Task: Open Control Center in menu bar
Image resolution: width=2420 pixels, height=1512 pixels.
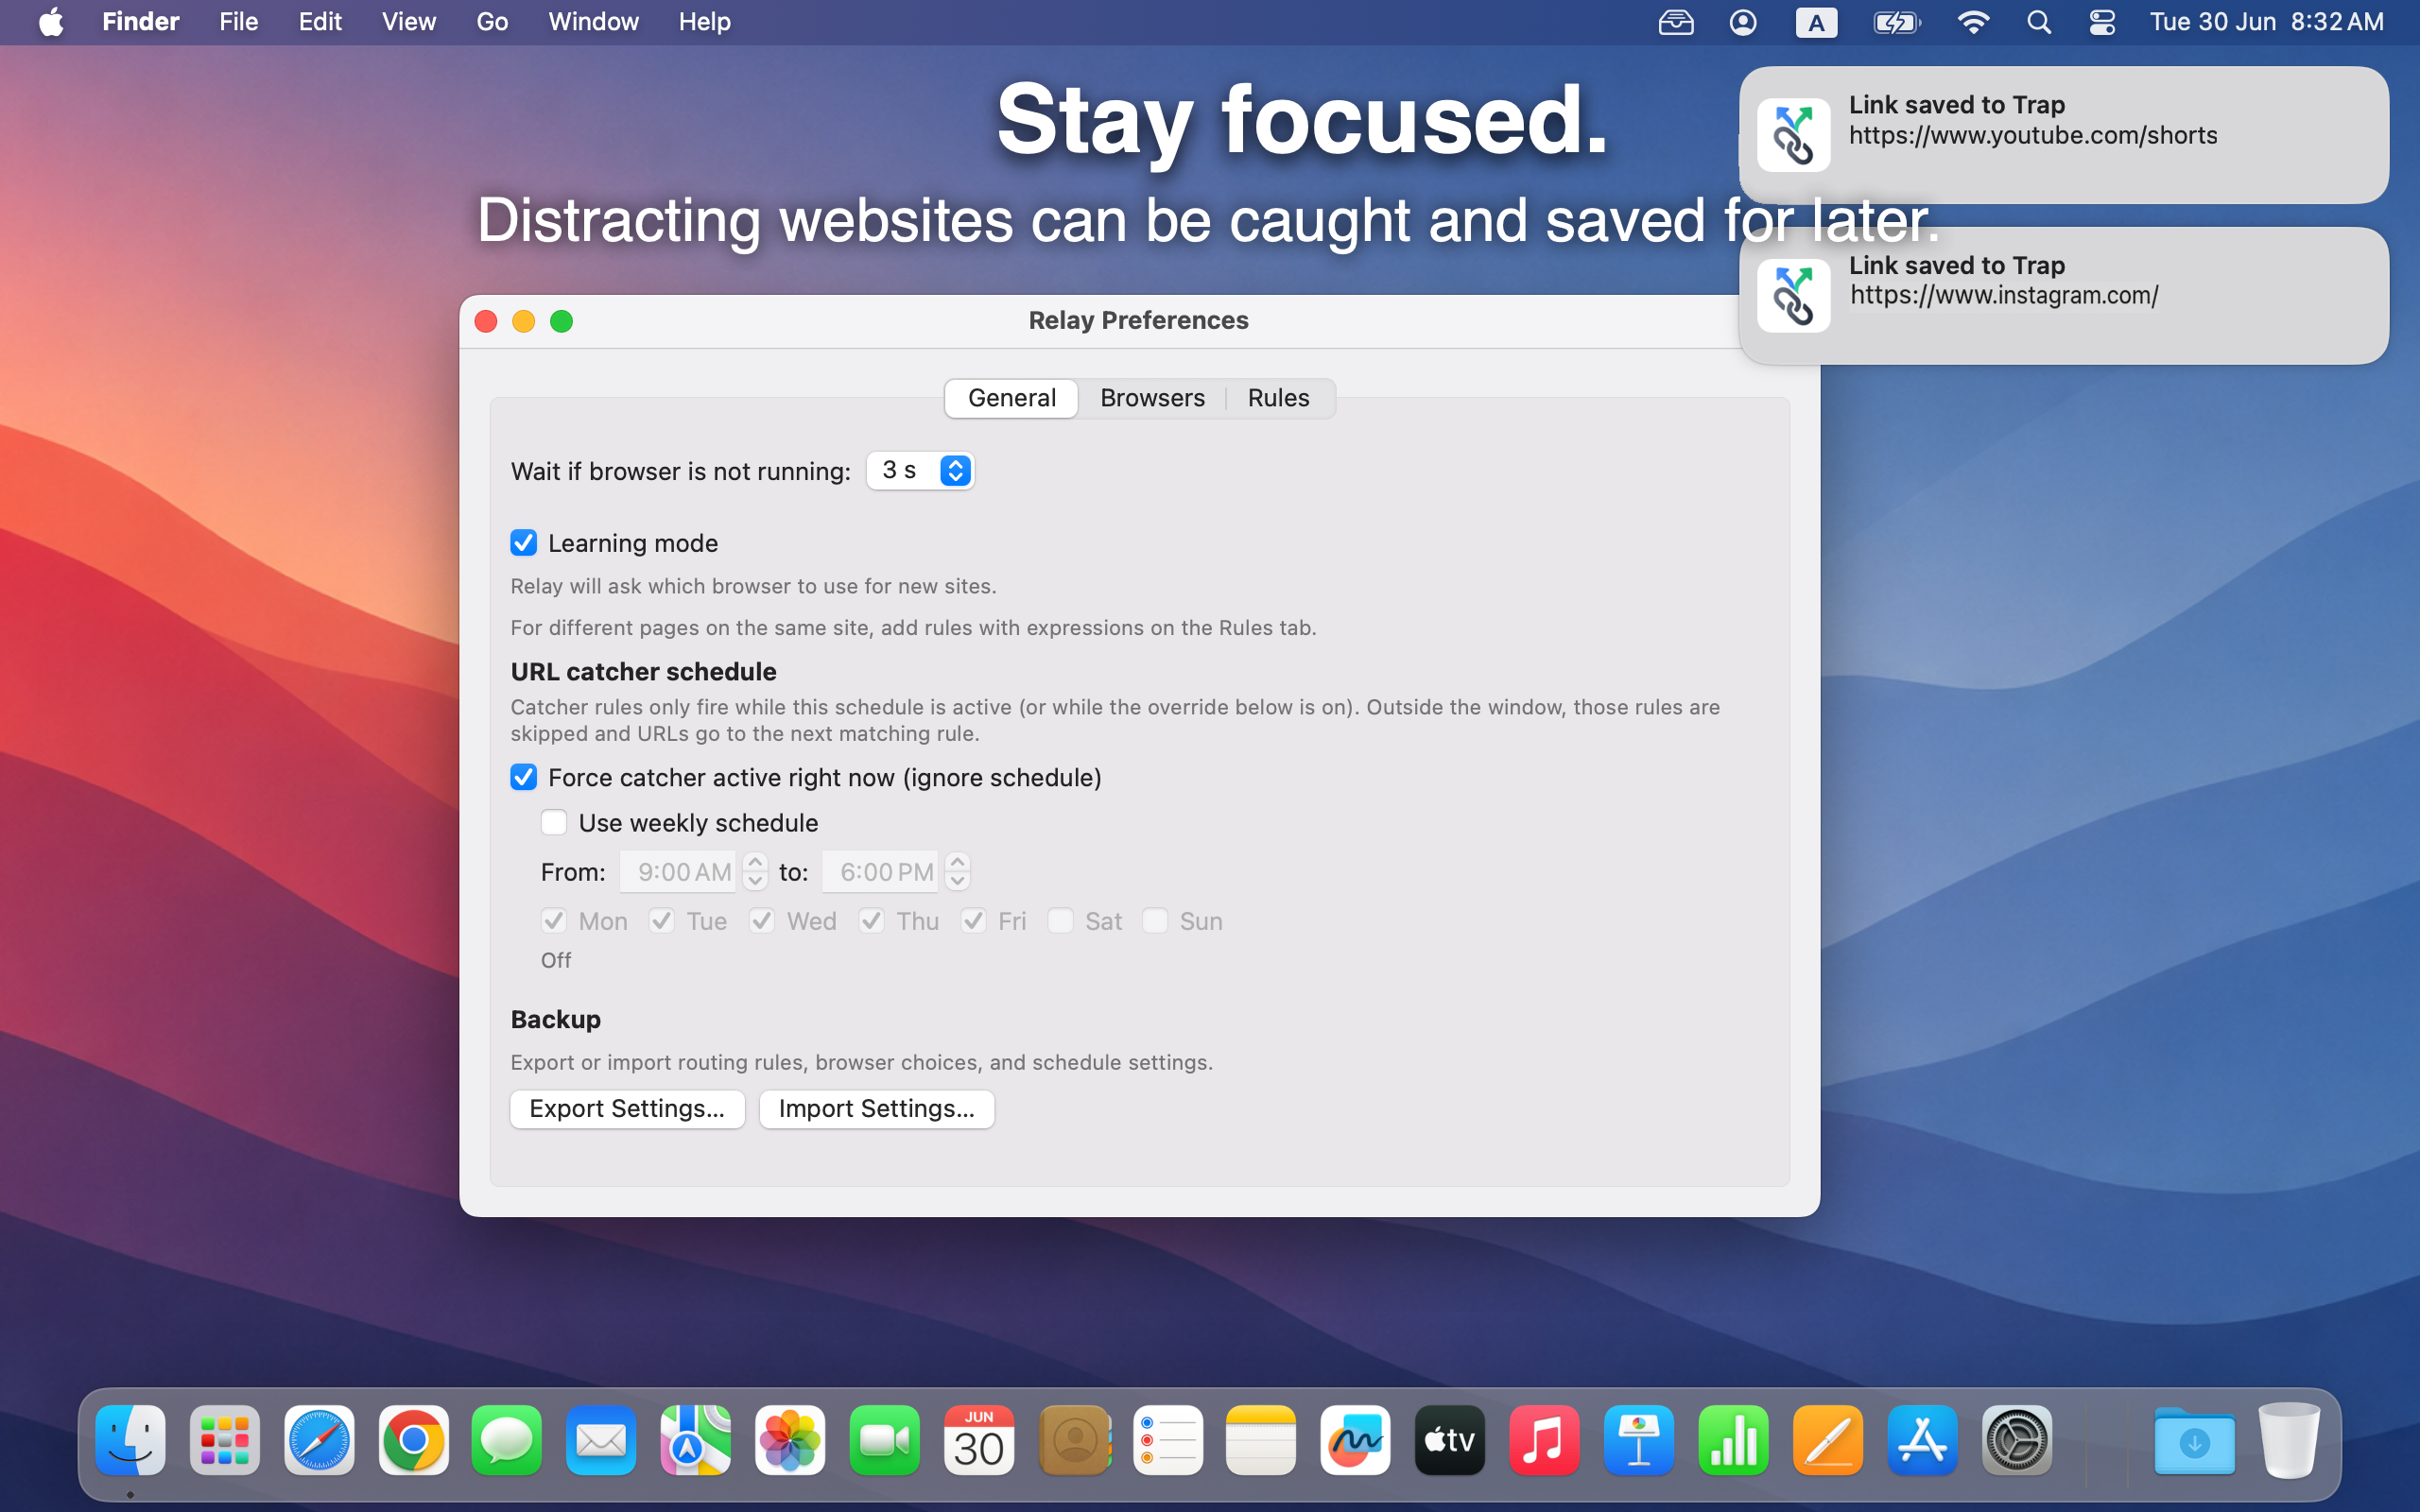Action: point(2102,22)
